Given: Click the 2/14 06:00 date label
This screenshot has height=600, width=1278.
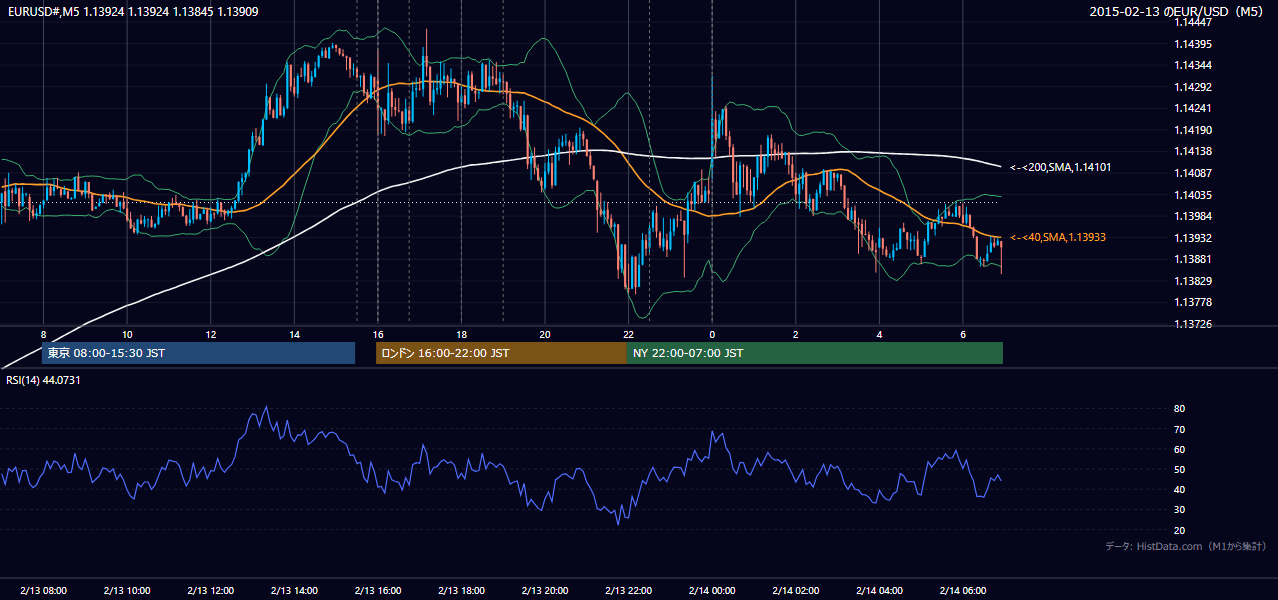Looking at the screenshot, I should pos(963,591).
